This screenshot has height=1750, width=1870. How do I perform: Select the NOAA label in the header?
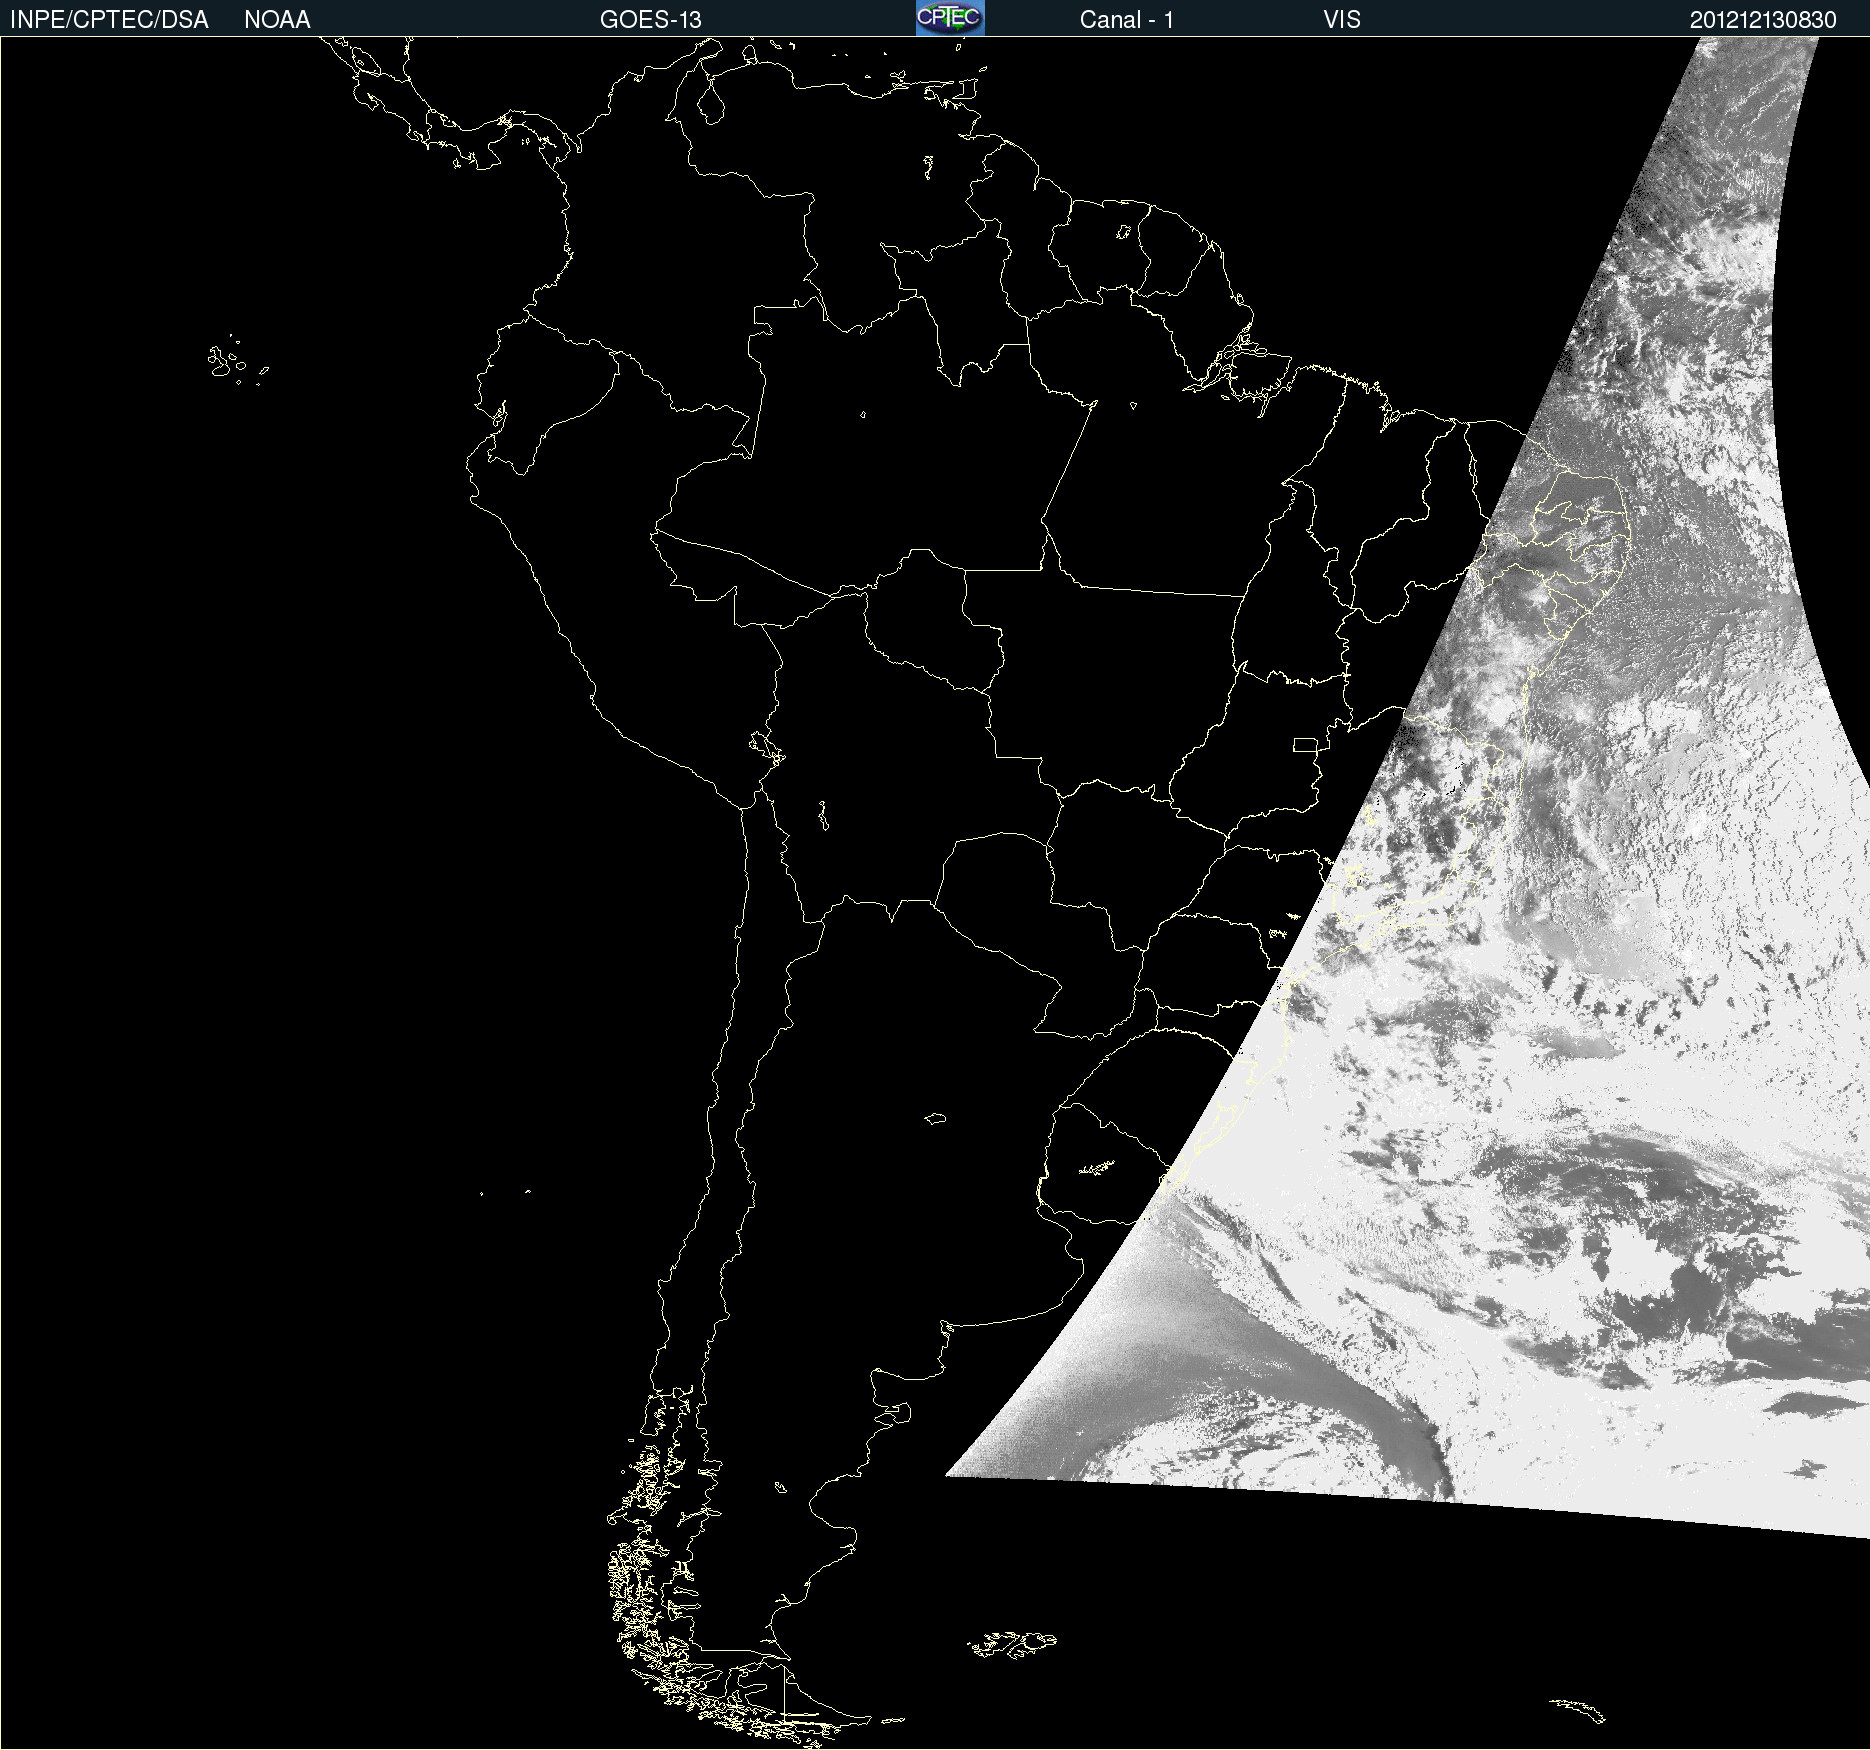pos(277,20)
